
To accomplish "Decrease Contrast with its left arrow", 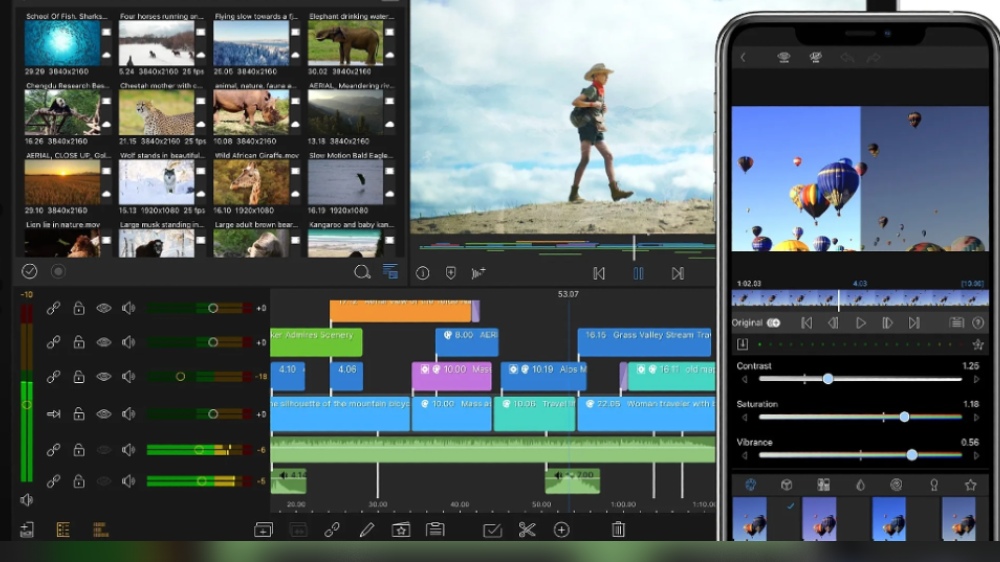I will coord(744,380).
